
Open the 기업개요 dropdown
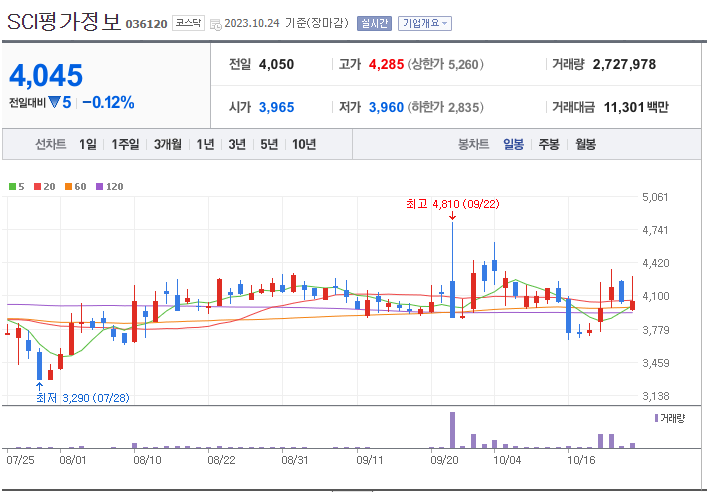point(424,23)
